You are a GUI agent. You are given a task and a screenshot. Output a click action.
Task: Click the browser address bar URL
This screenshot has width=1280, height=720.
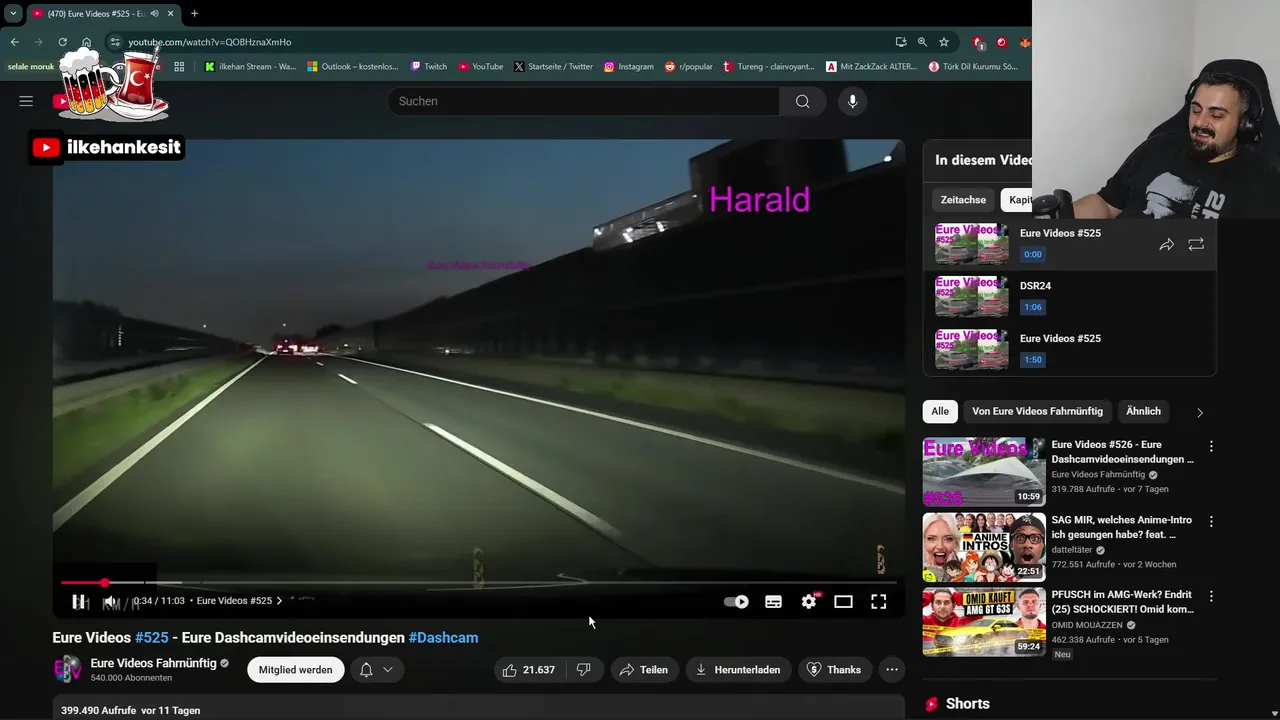pos(210,42)
